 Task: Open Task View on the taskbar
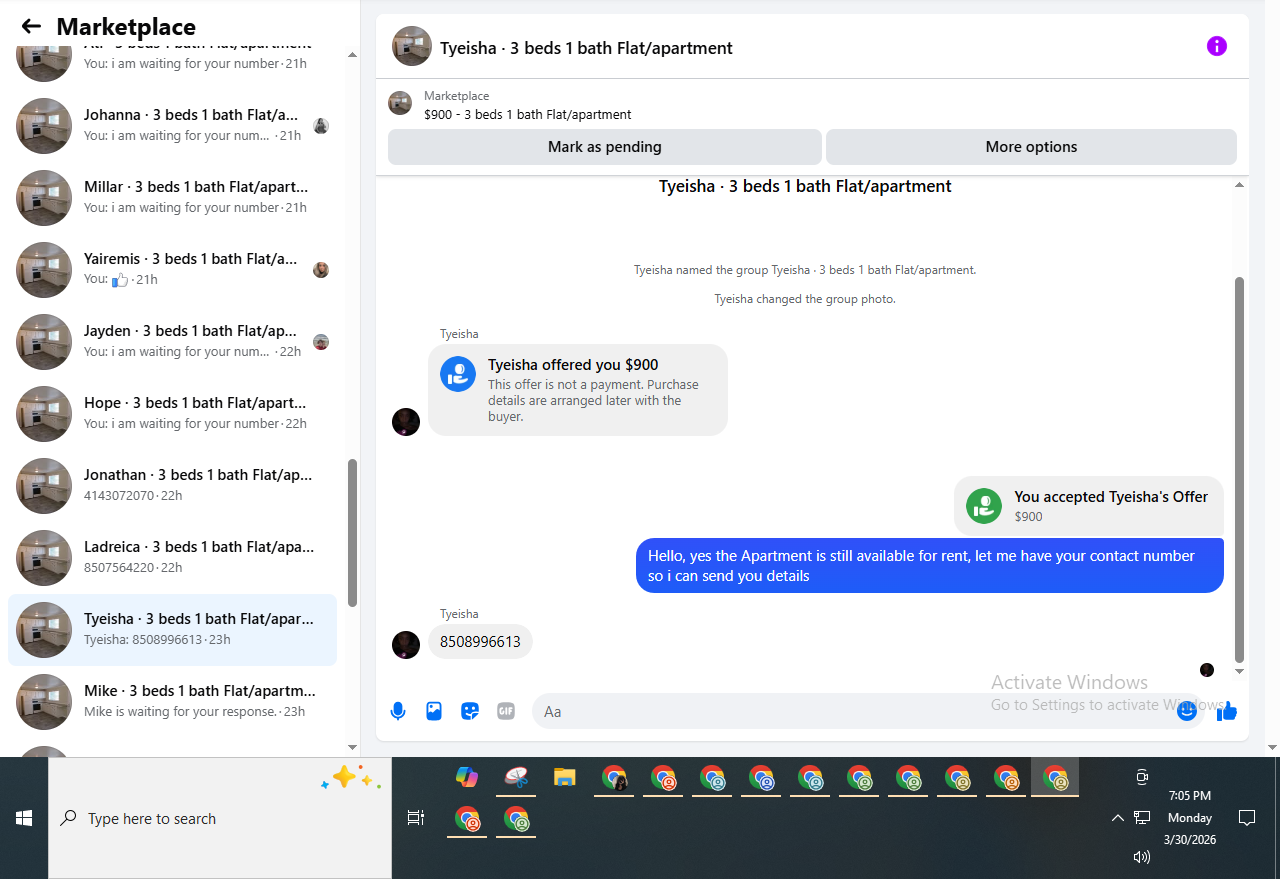click(x=416, y=818)
